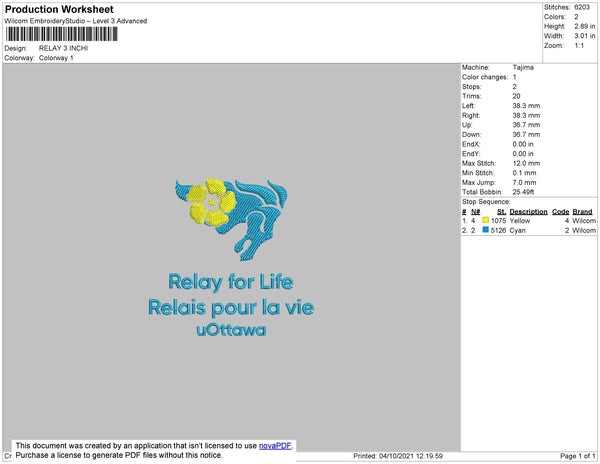Click the 'Purchase a license' notice line
This screenshot has height=464, width=600.
click(119, 455)
